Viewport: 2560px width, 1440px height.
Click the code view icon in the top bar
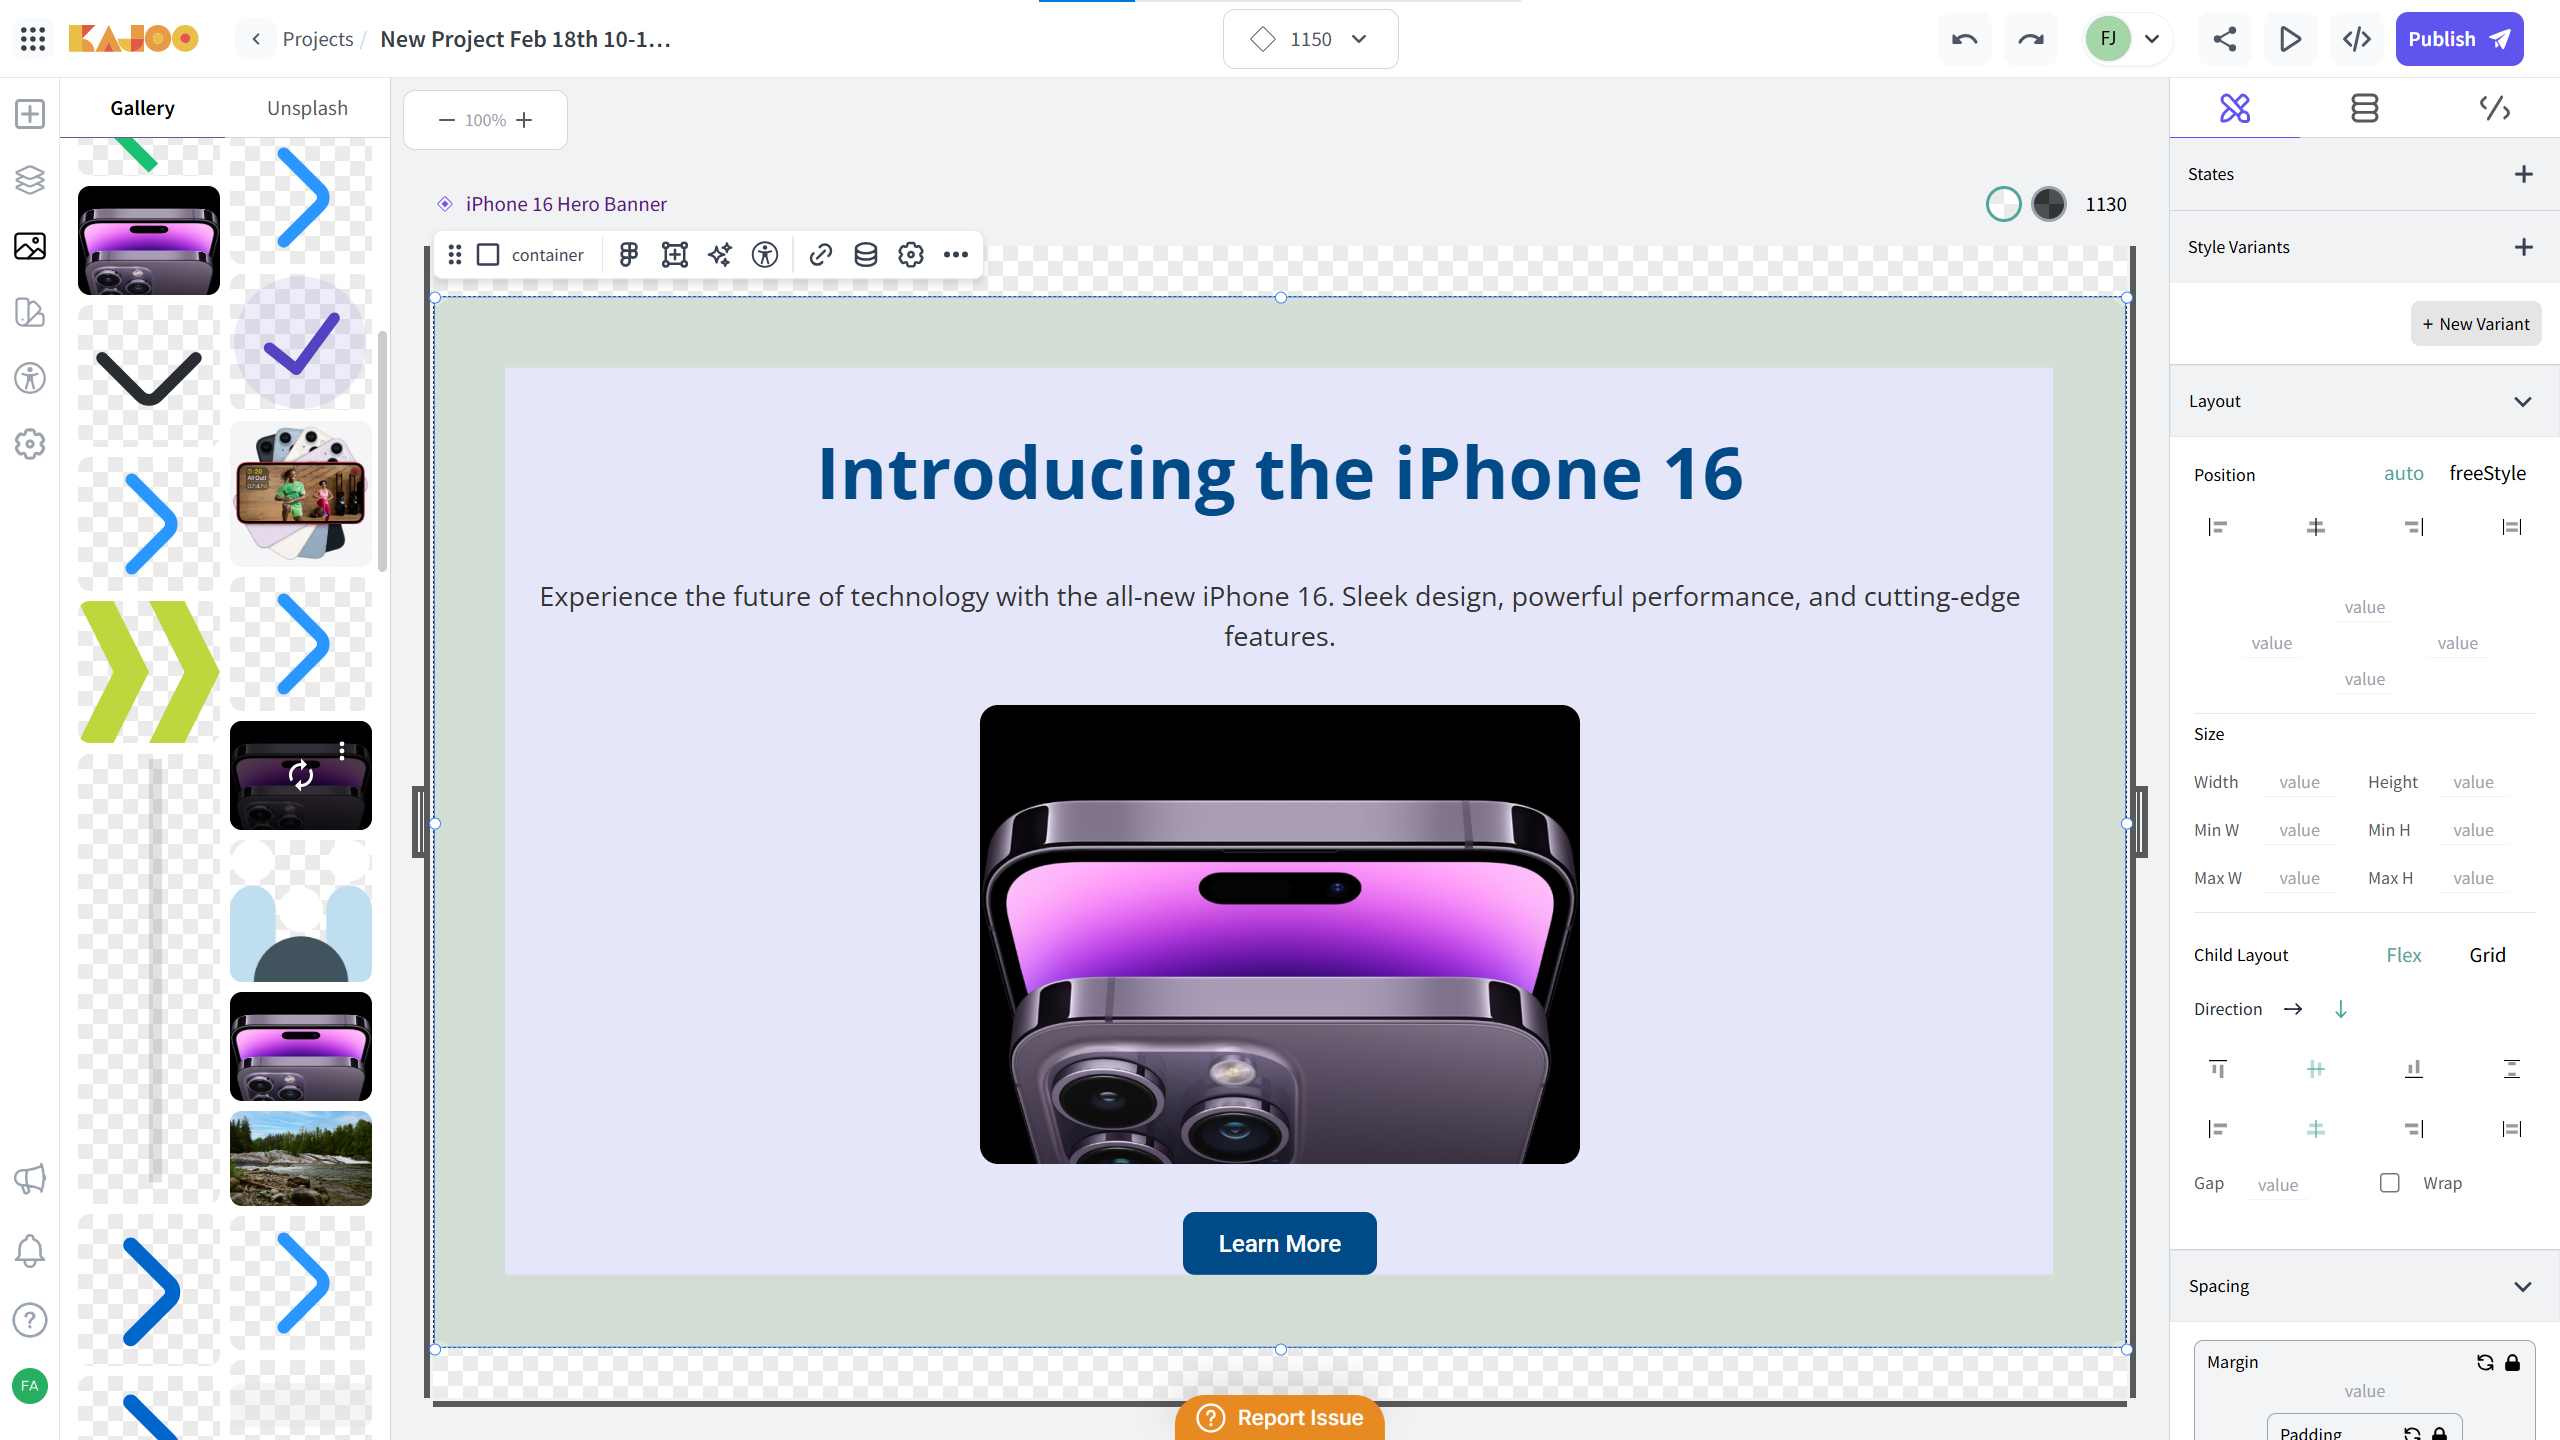(x=2357, y=39)
